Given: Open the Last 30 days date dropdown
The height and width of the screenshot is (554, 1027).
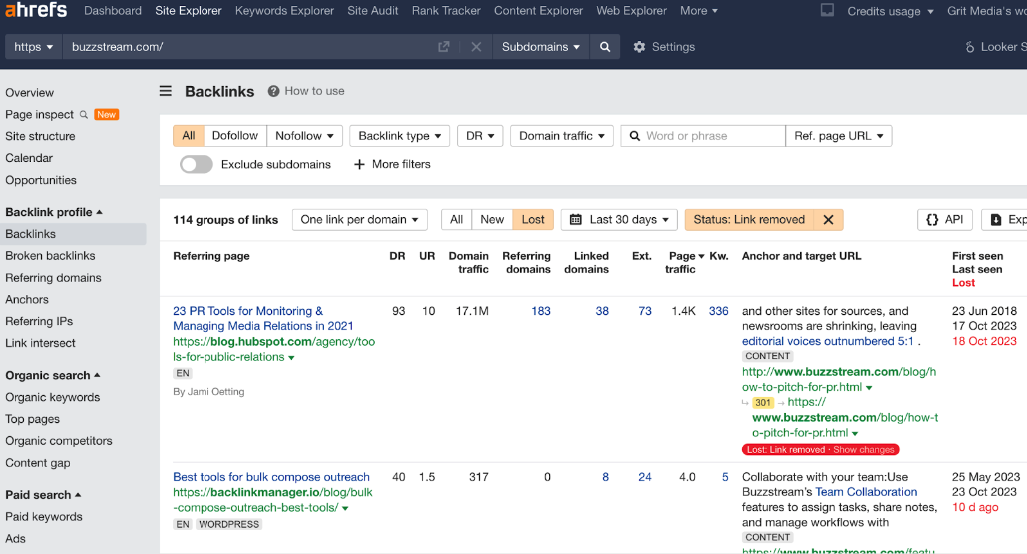Looking at the screenshot, I should pos(619,220).
